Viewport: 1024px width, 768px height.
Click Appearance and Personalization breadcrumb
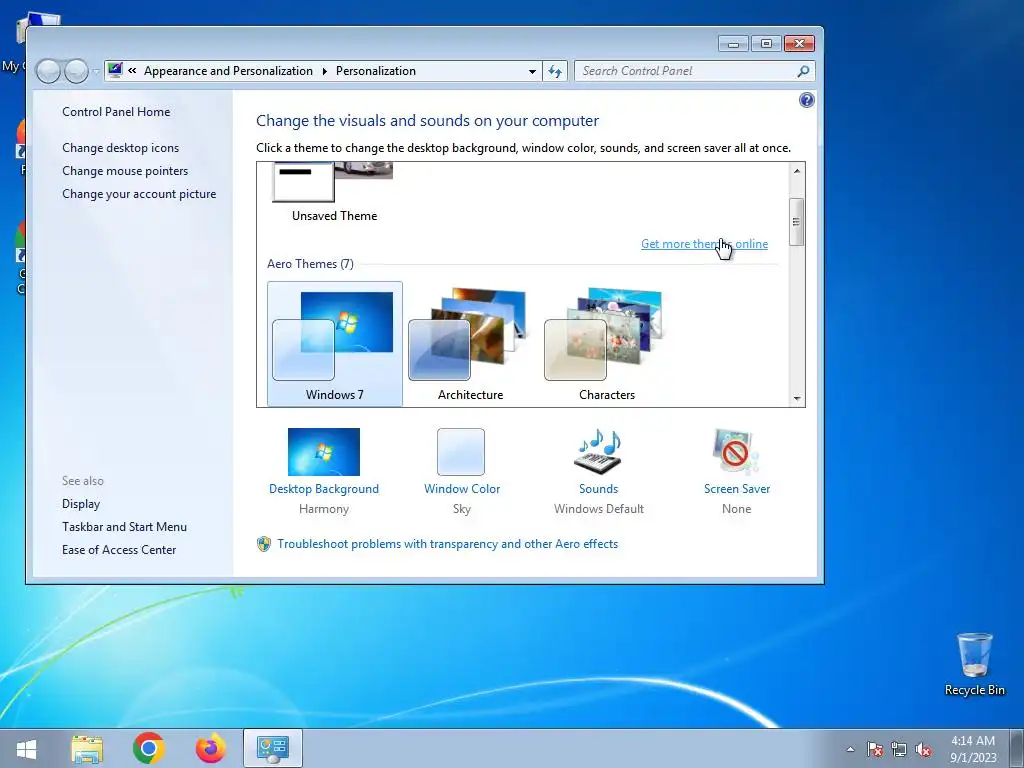coord(228,71)
